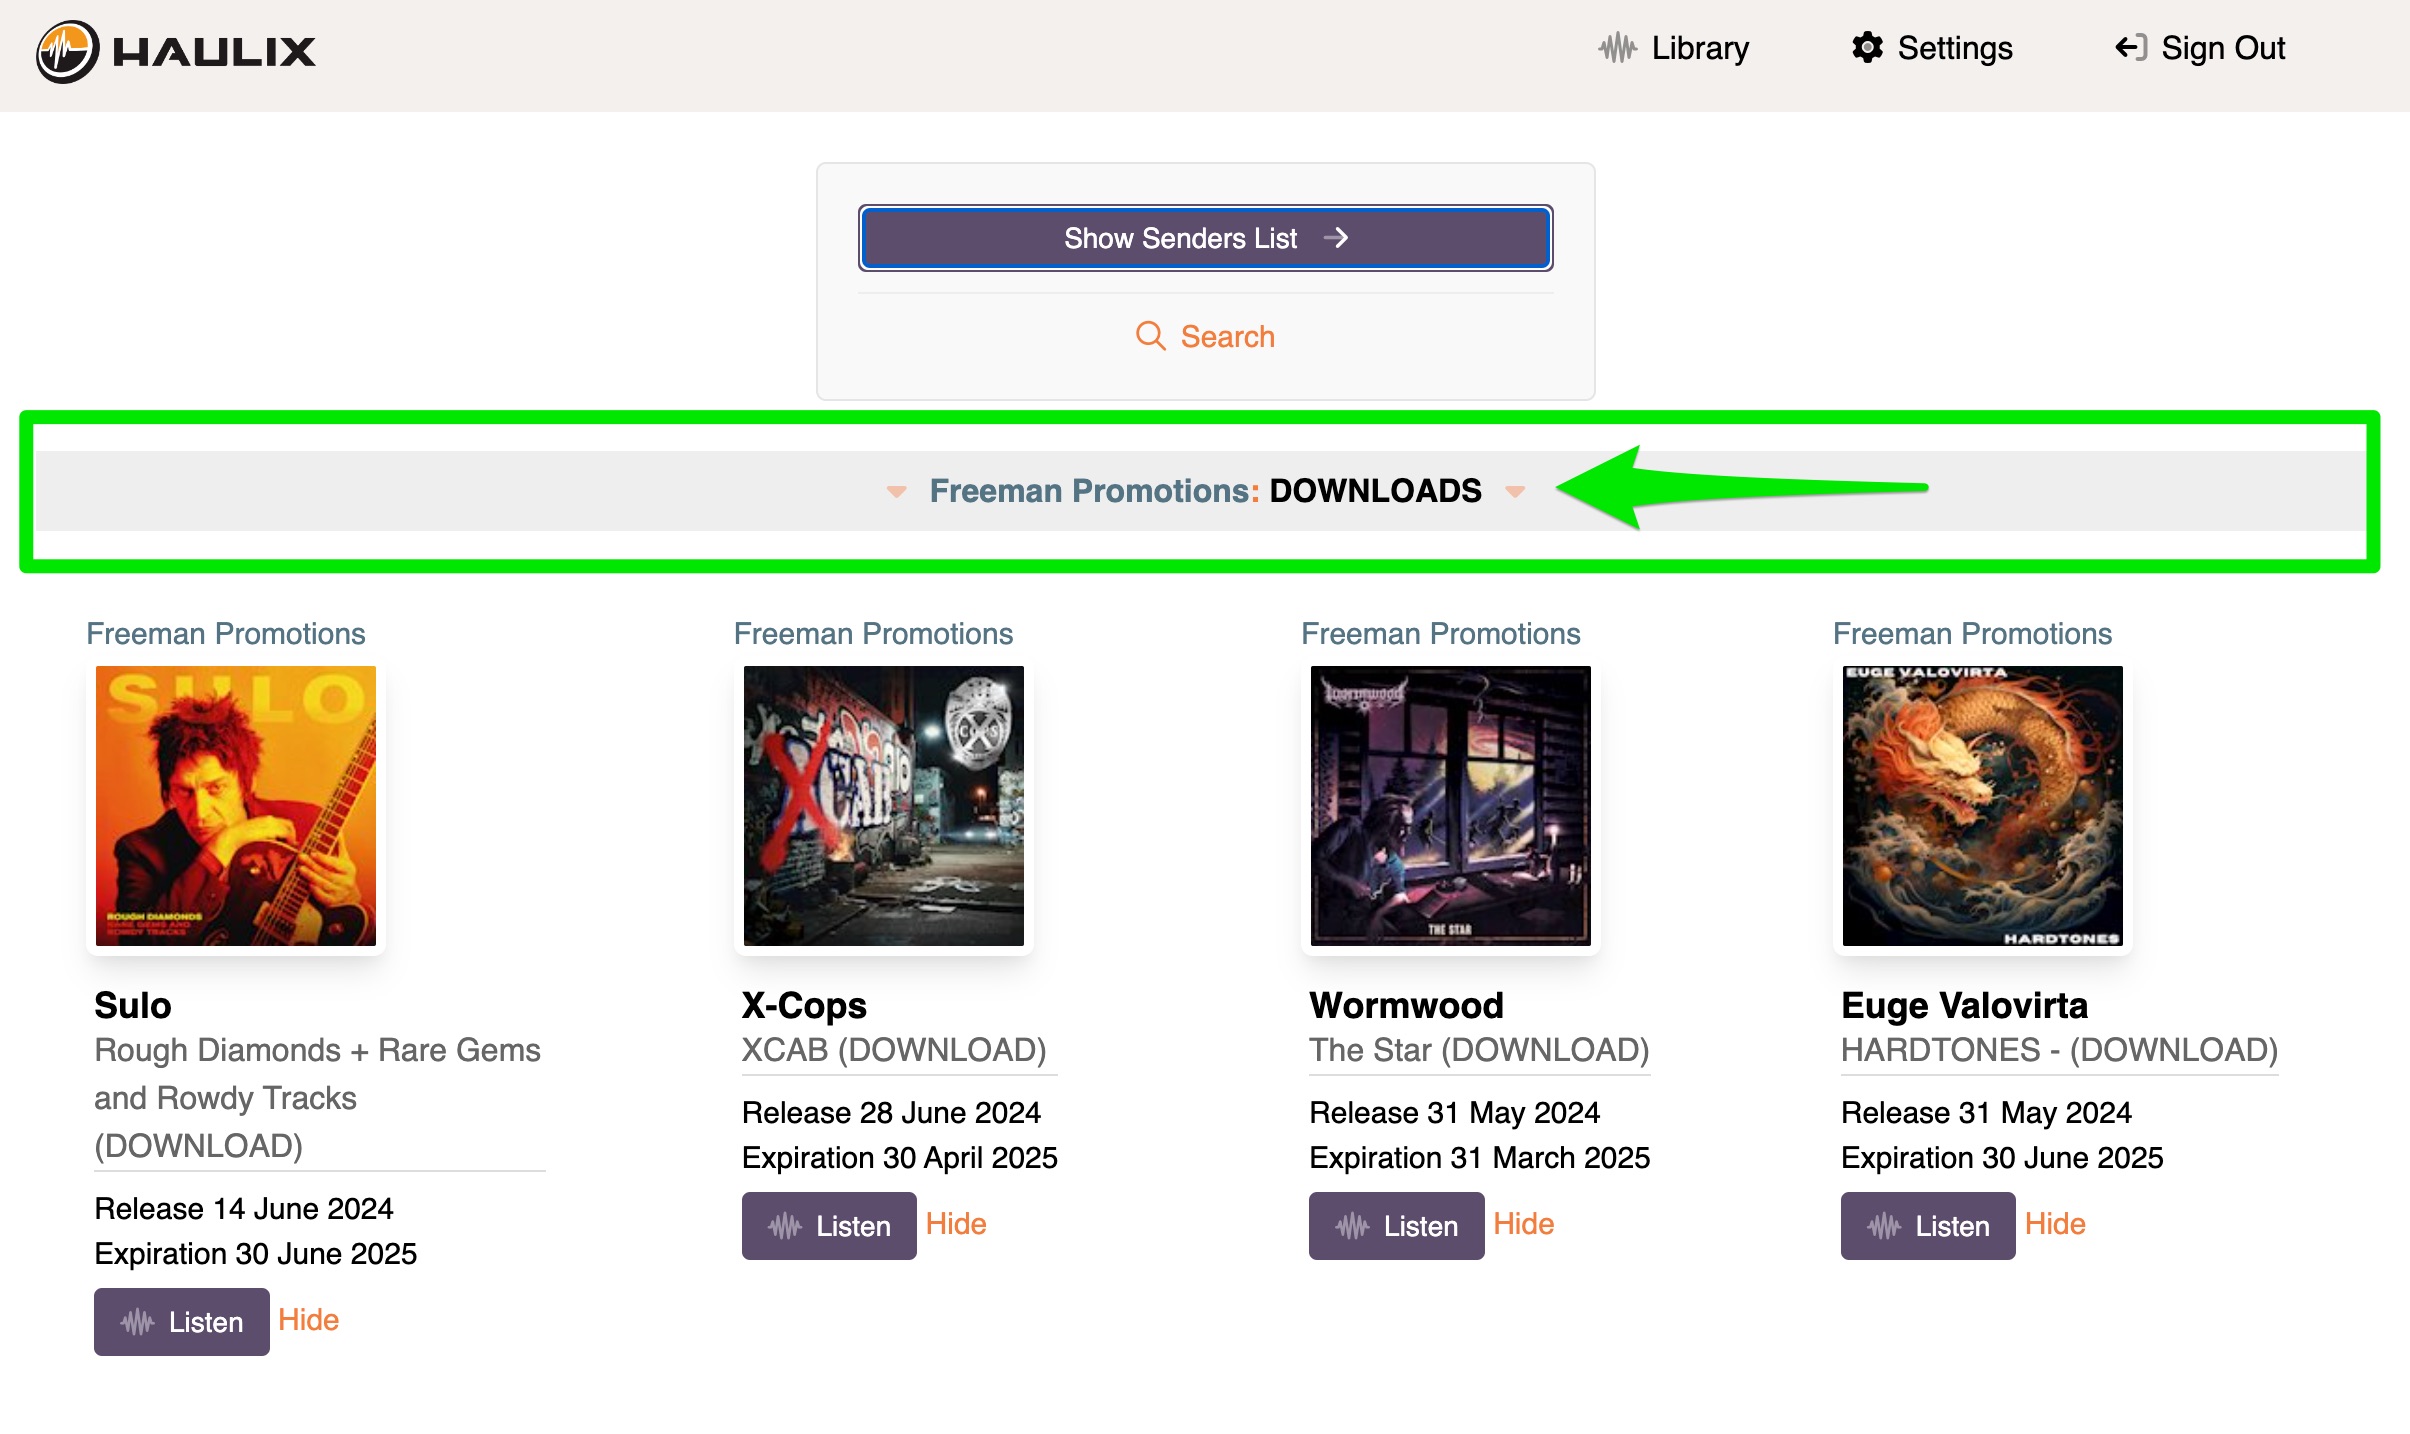This screenshot has height=1434, width=2410.
Task: Click the orange Search magnifier icon
Action: pyautogui.click(x=1150, y=336)
